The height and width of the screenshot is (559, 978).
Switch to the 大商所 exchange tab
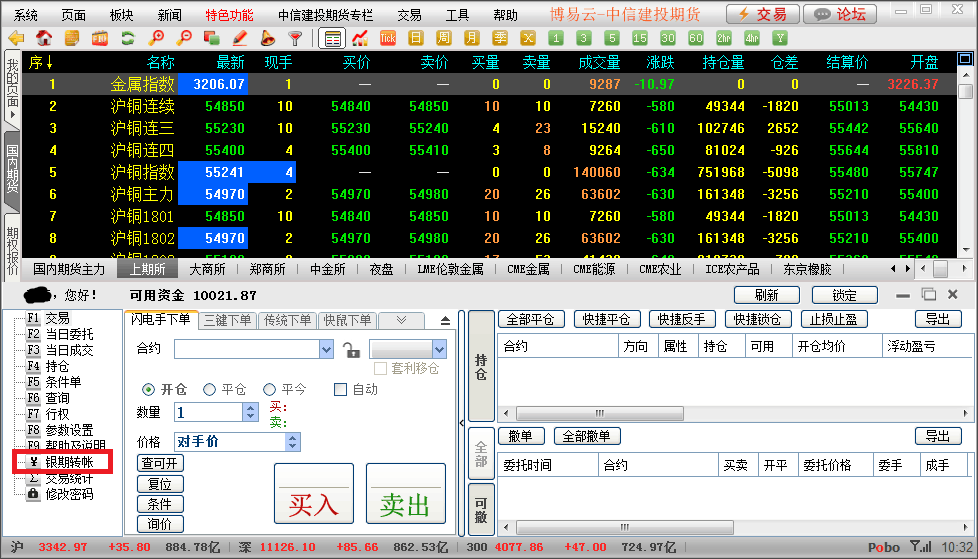(x=209, y=269)
